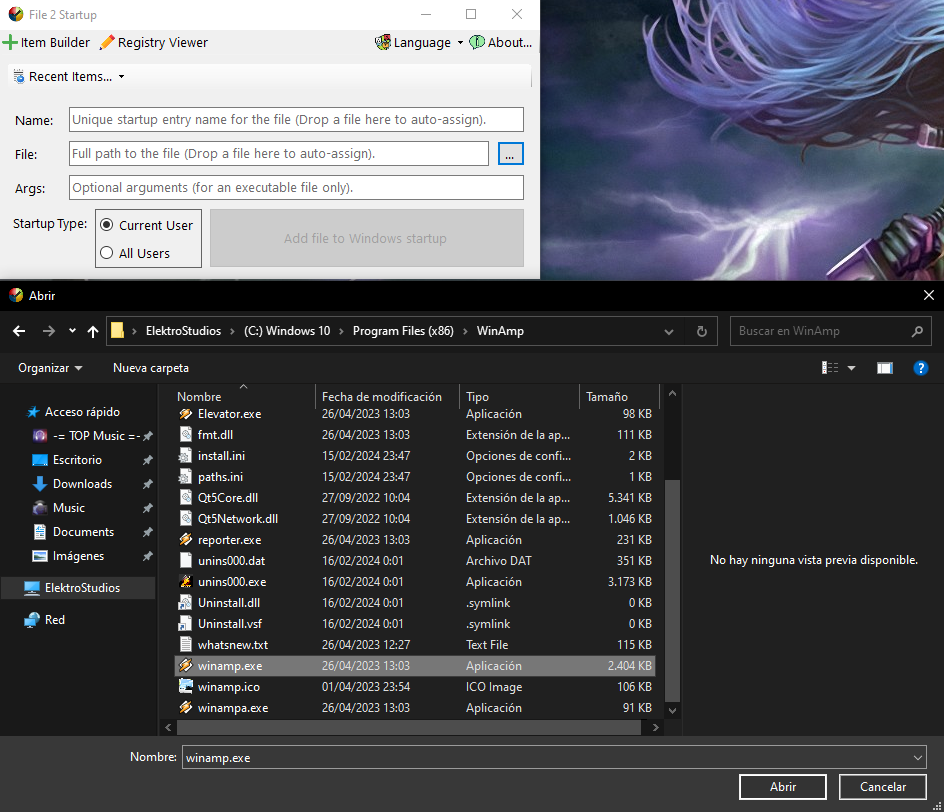Open the Registry Viewer
The width and height of the screenshot is (944, 812).
tap(154, 43)
